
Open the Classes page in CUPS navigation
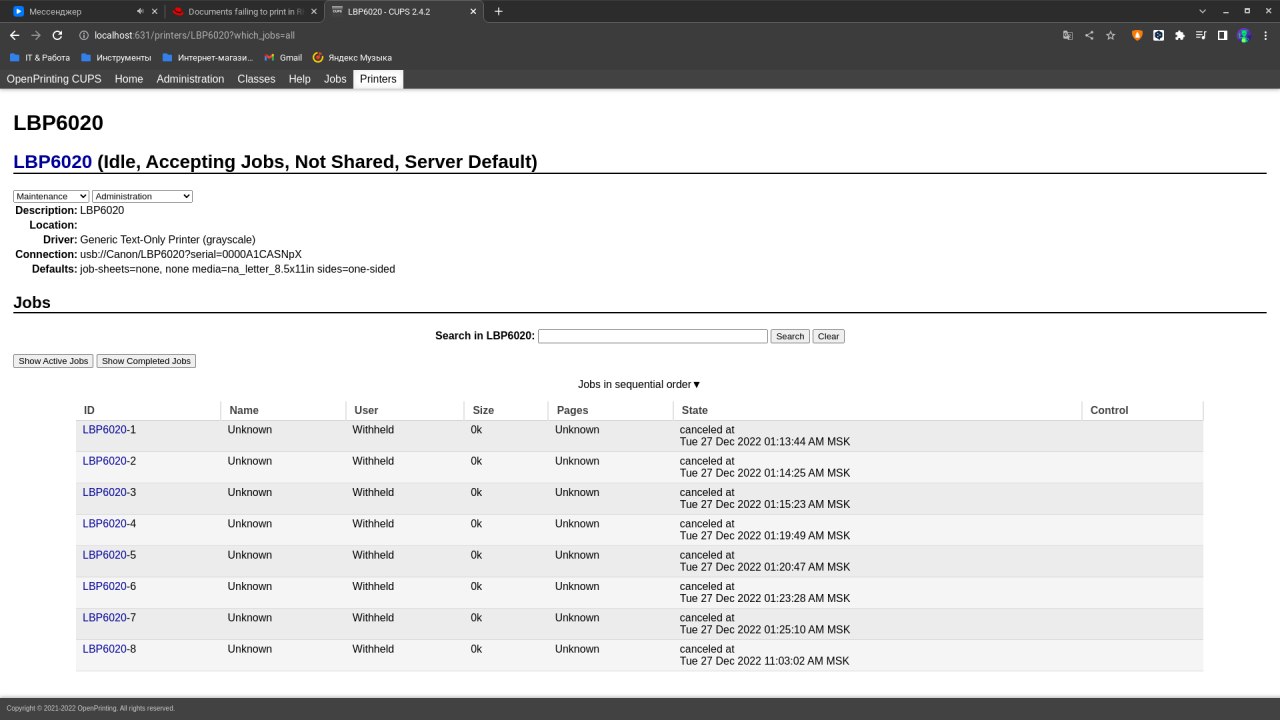(x=256, y=79)
